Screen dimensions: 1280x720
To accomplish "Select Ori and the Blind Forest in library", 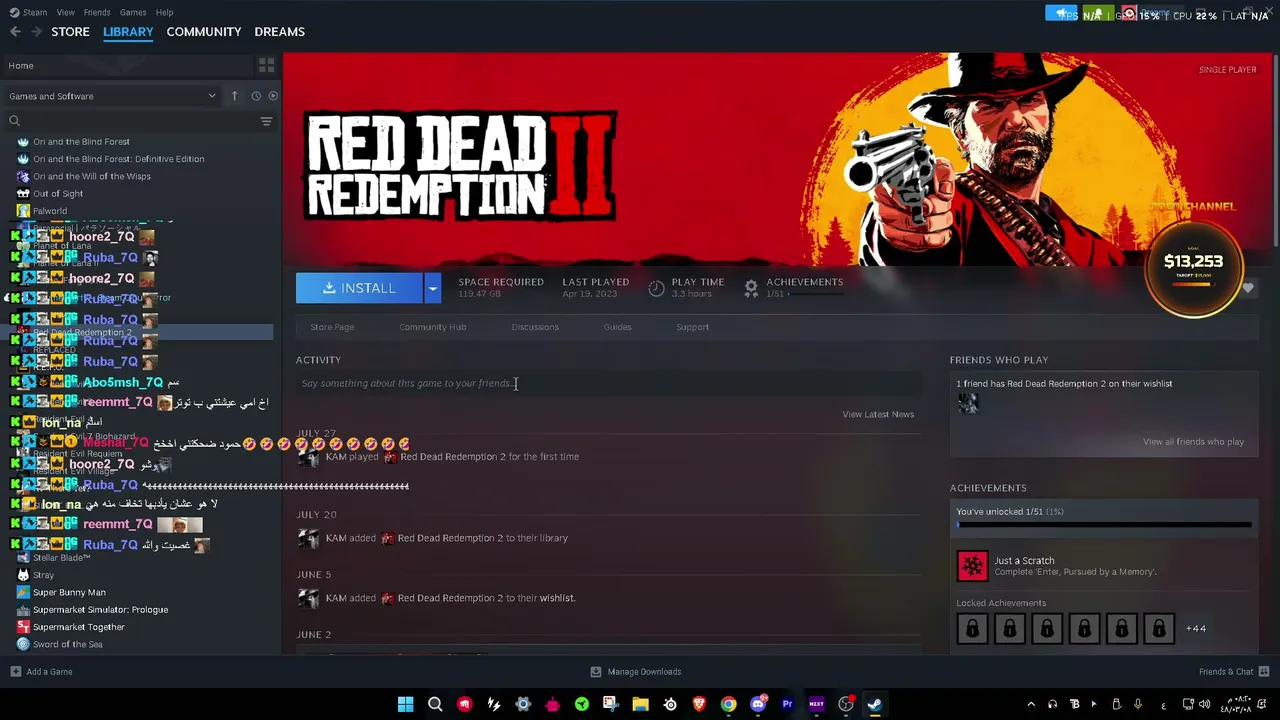I will 81,142.
